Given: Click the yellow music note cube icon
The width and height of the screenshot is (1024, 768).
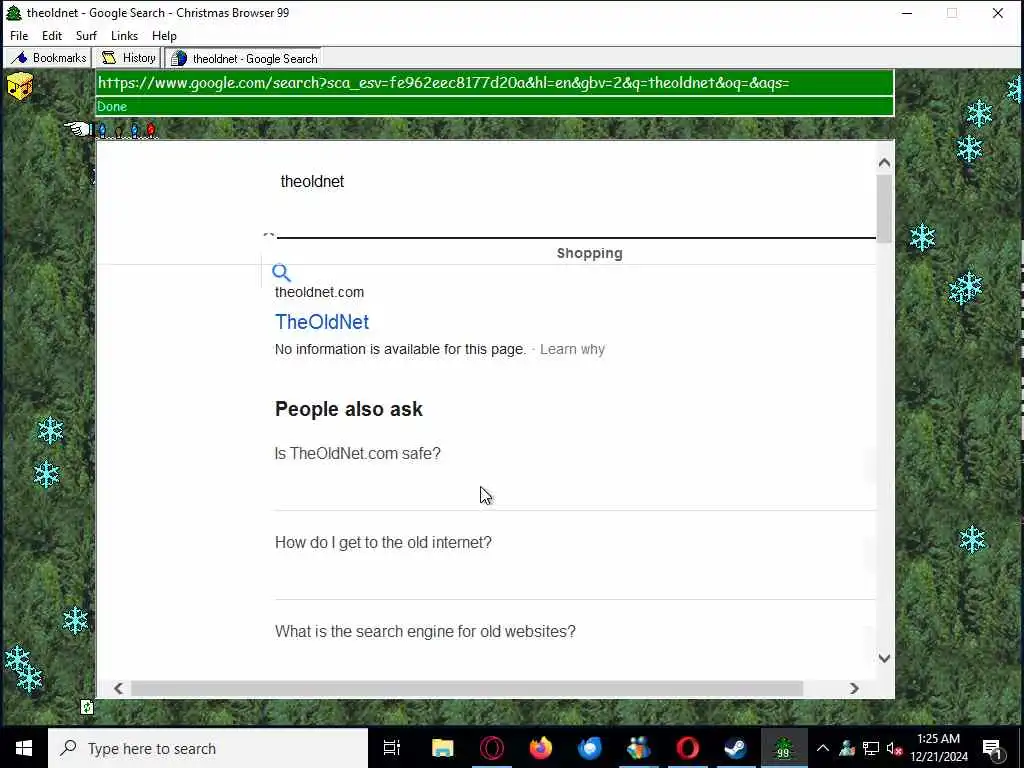Looking at the screenshot, I should 19,86.
